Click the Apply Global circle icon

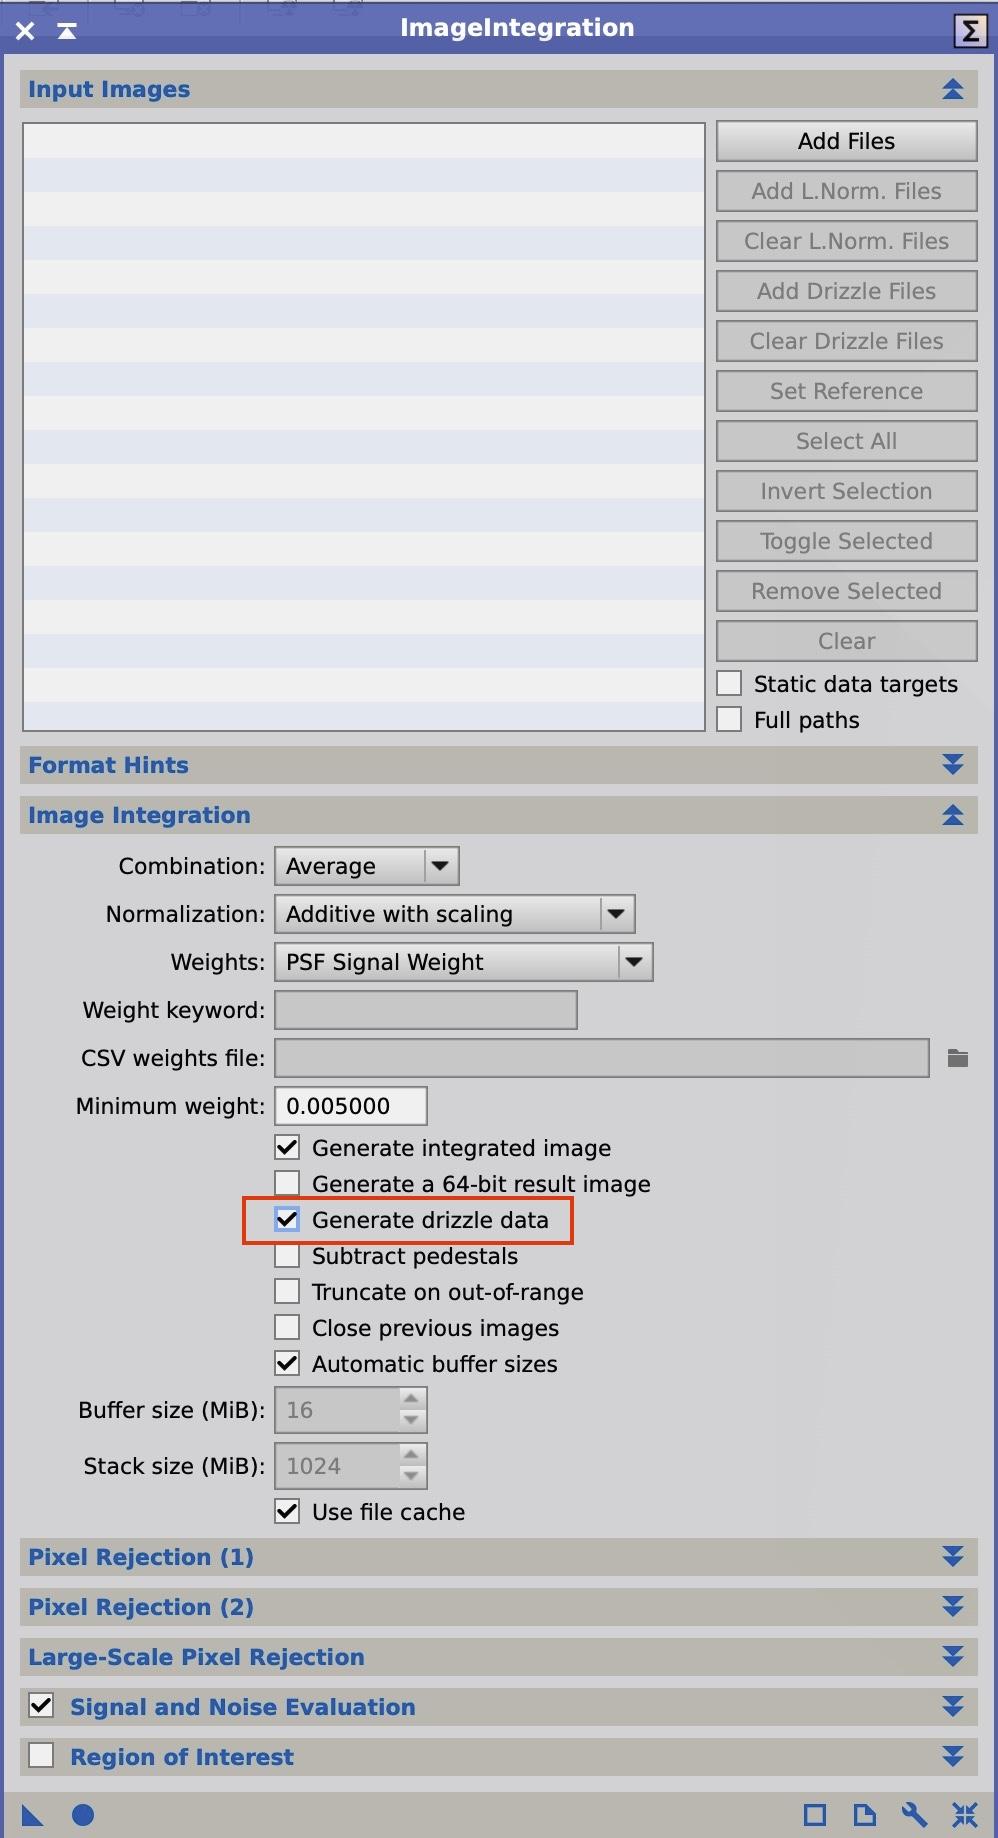pos(83,1815)
